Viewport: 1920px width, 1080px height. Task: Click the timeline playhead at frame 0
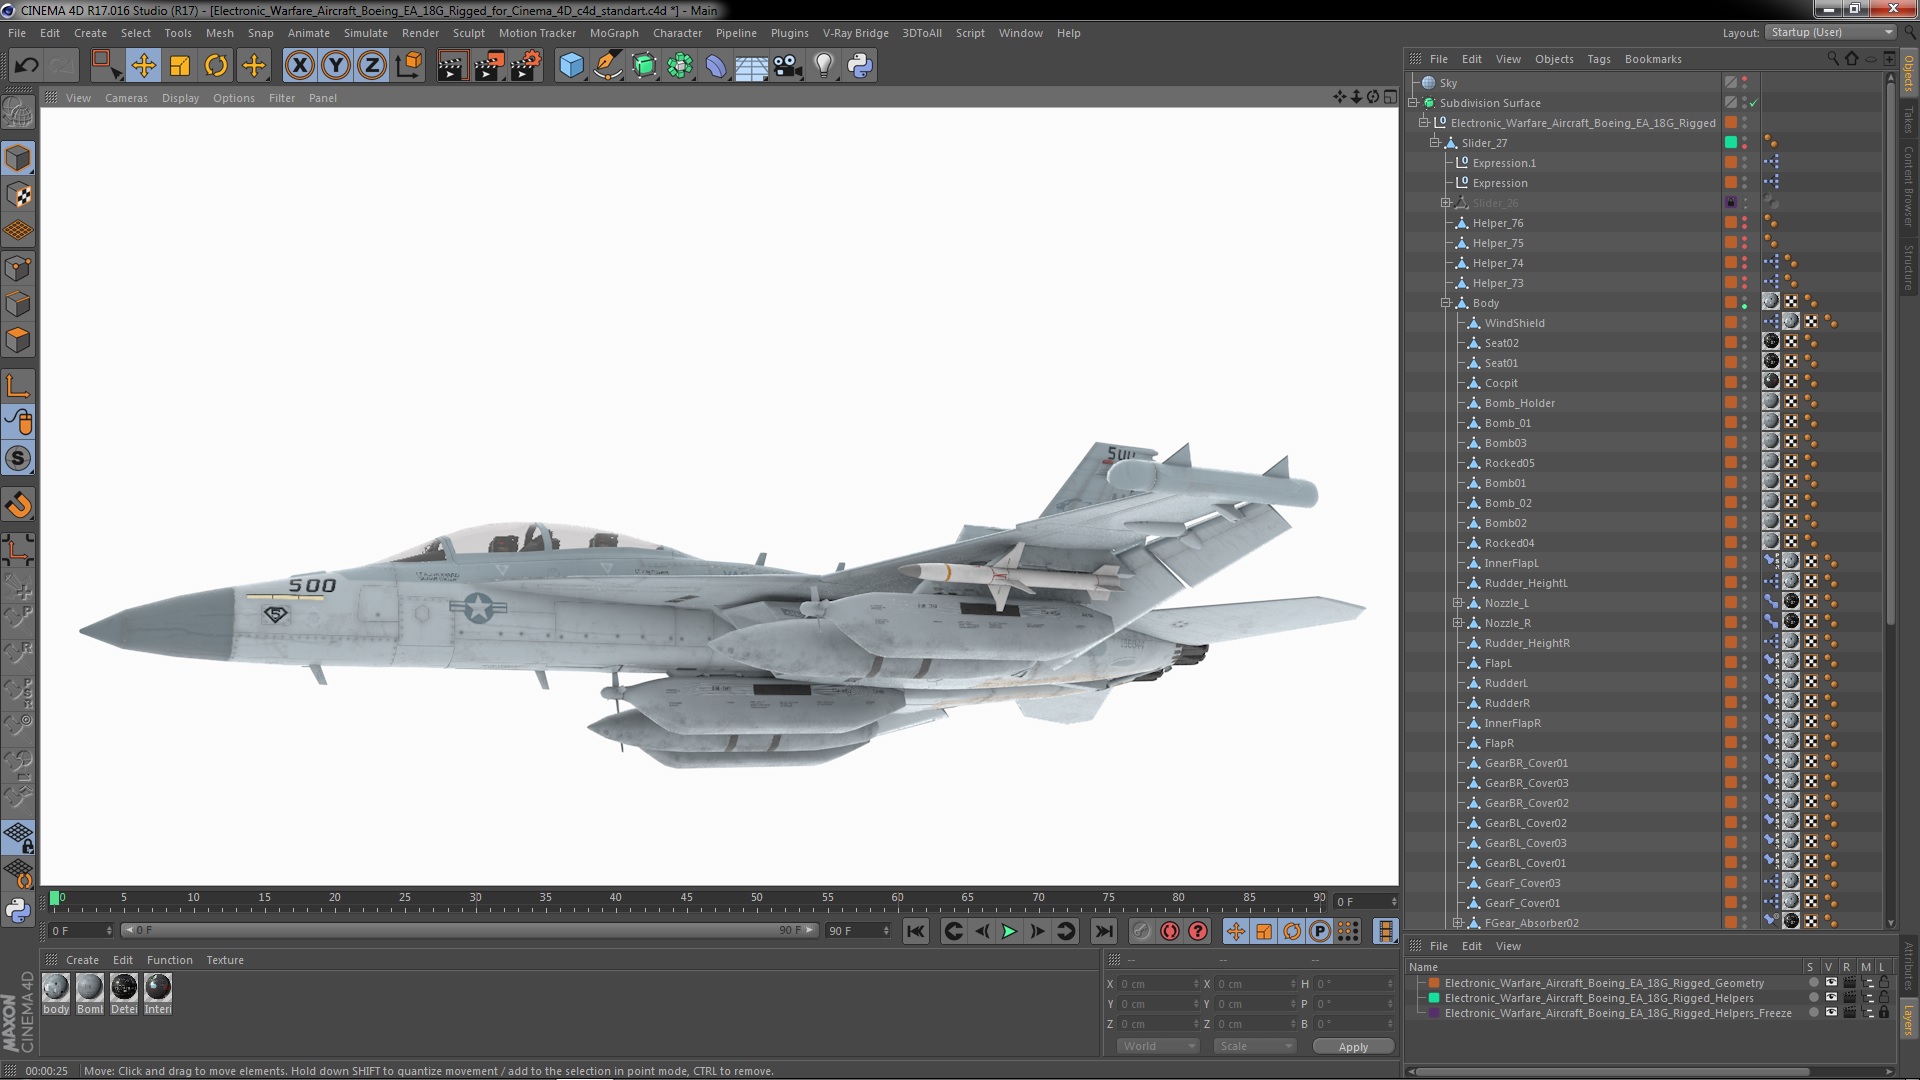(x=55, y=898)
